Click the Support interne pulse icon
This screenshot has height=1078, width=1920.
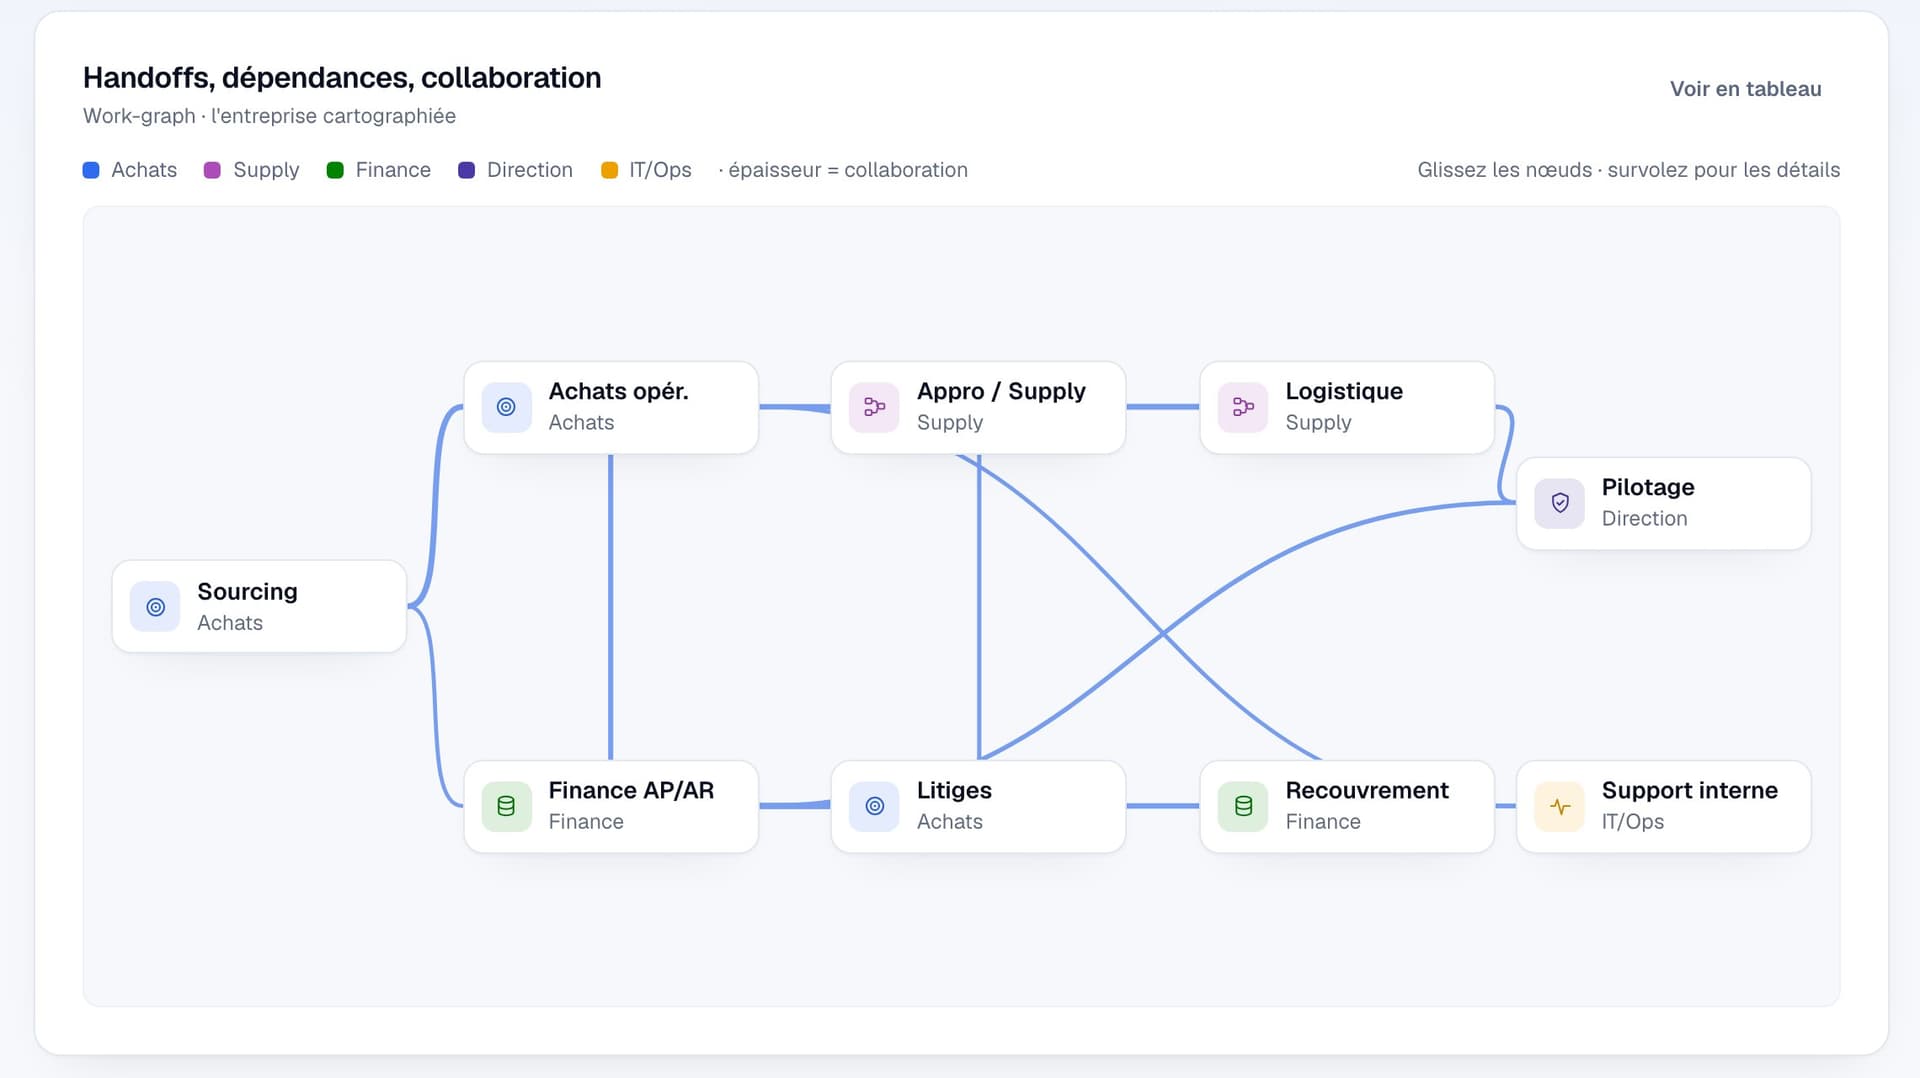[x=1559, y=806]
